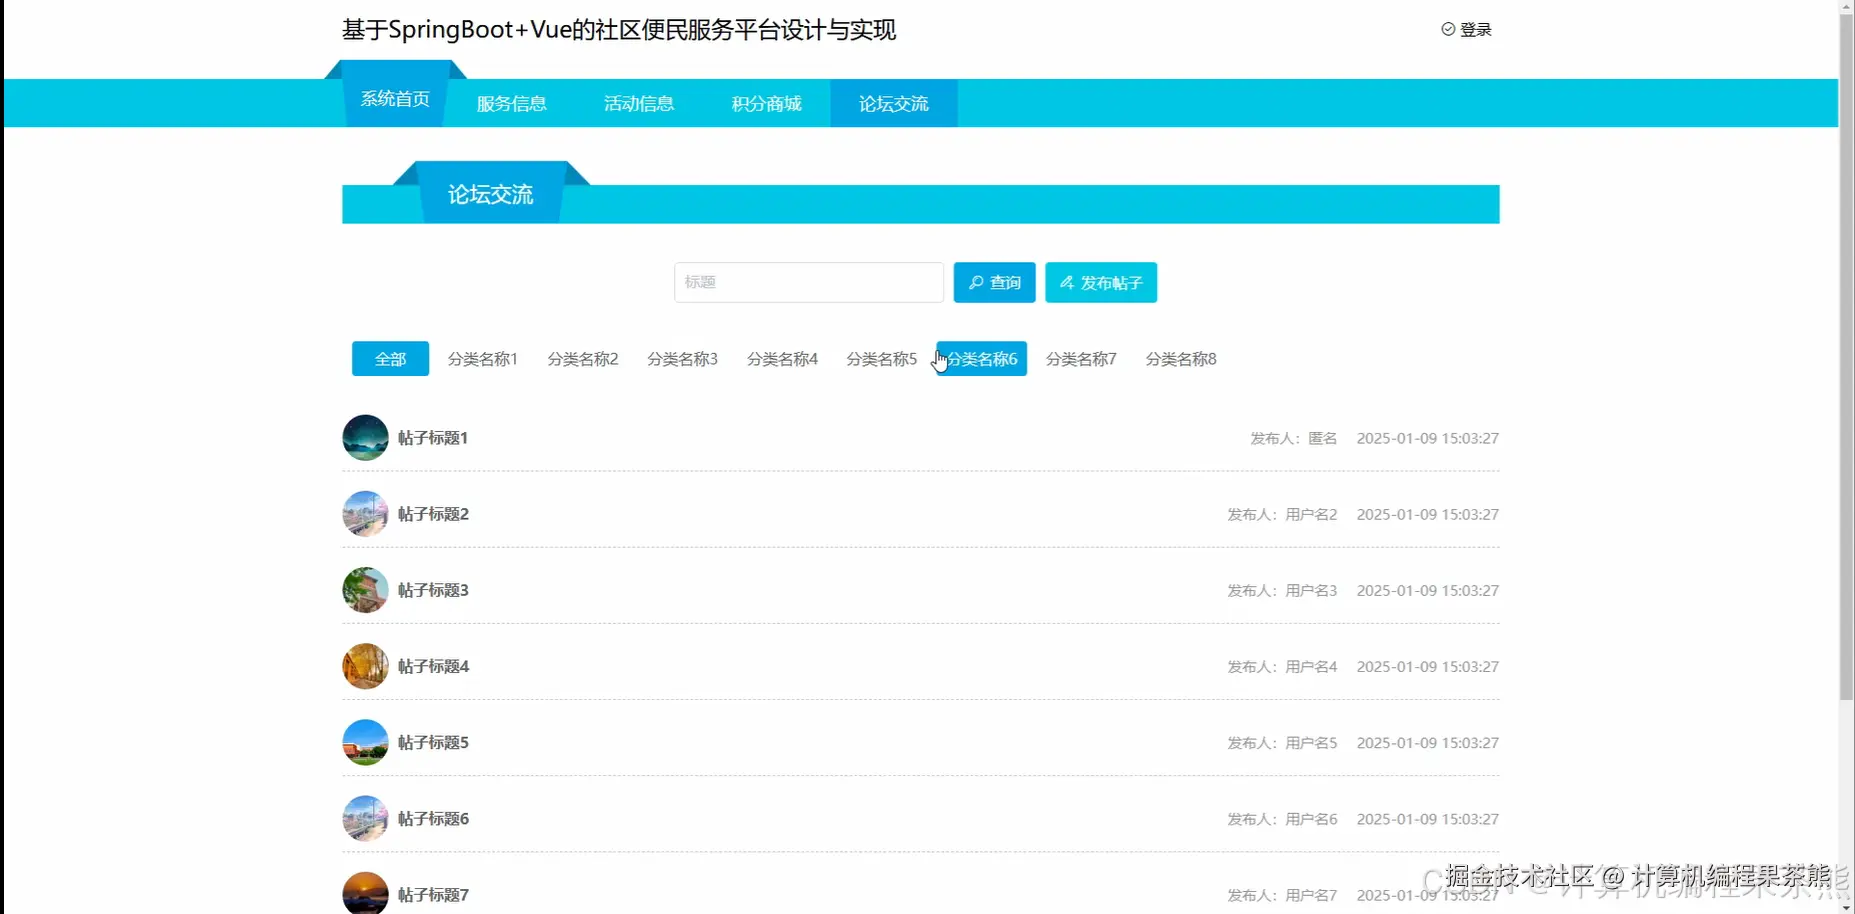Viewport: 1855px width, 914px height.
Task: Click the 查询 search button
Action: click(995, 283)
